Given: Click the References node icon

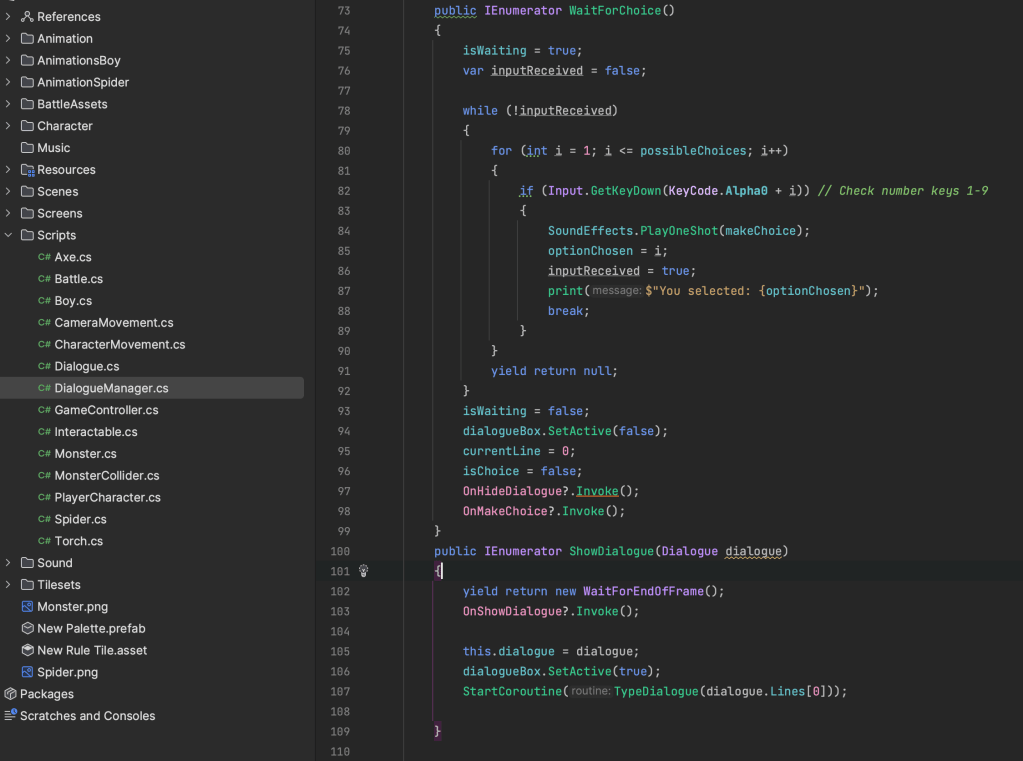Looking at the screenshot, I should [28, 17].
